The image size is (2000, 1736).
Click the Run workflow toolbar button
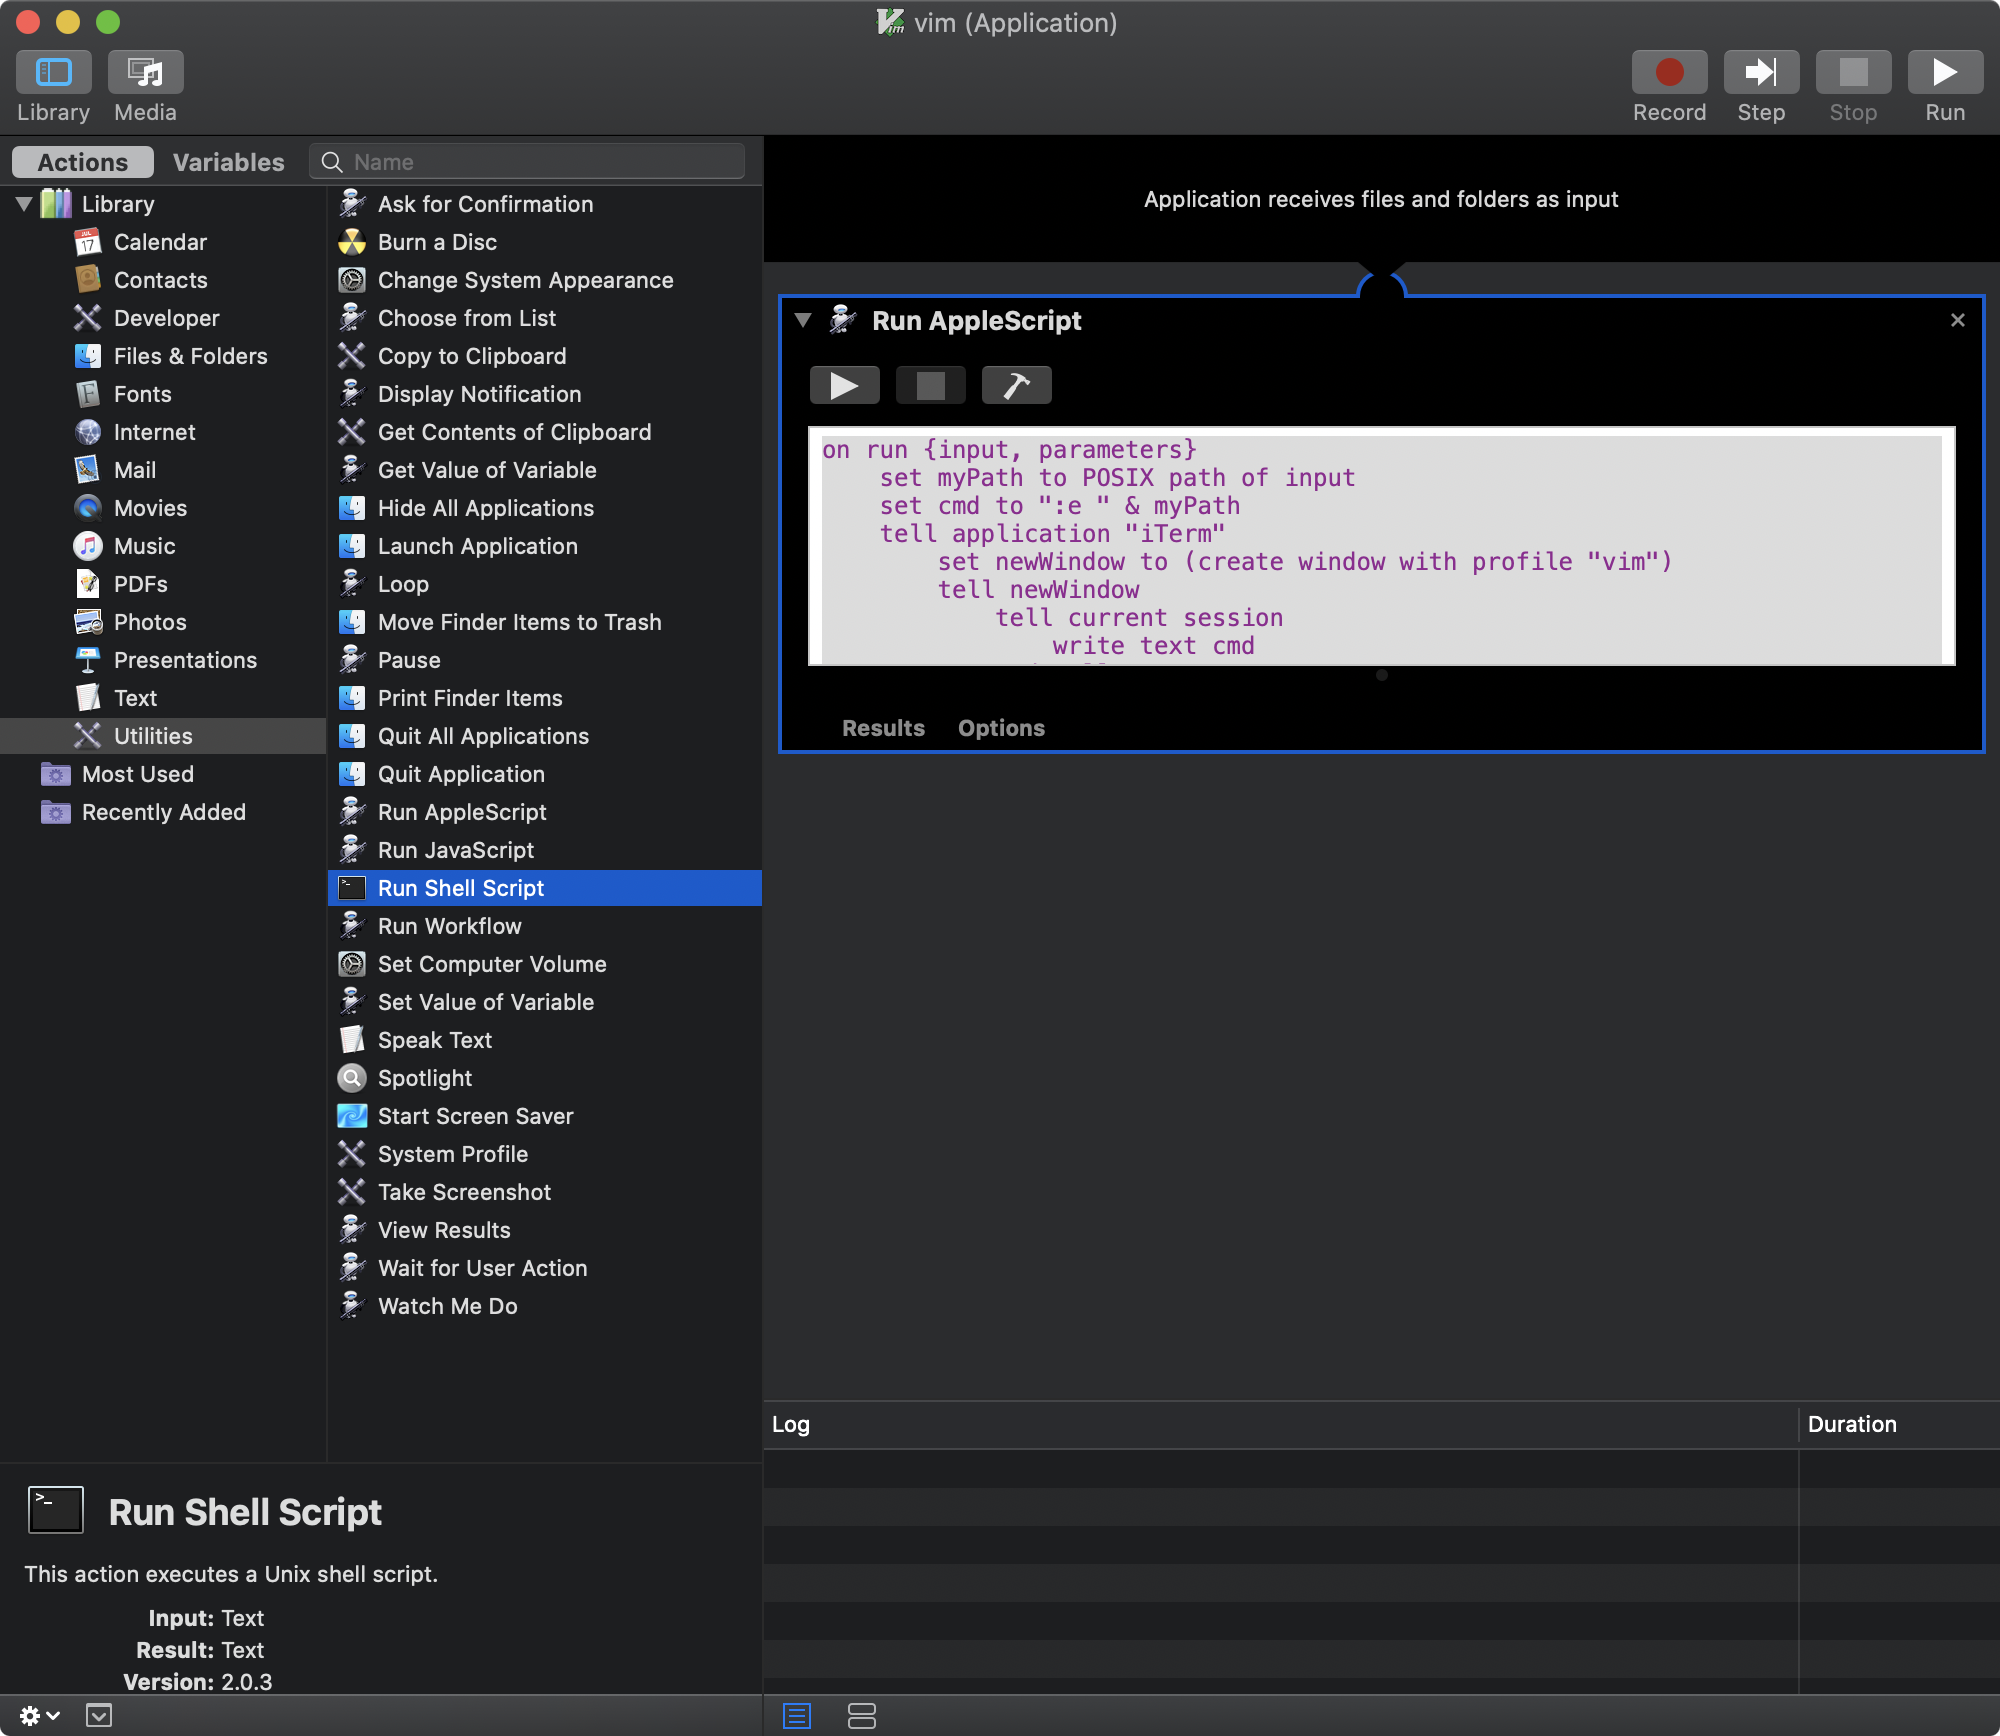coord(1945,73)
